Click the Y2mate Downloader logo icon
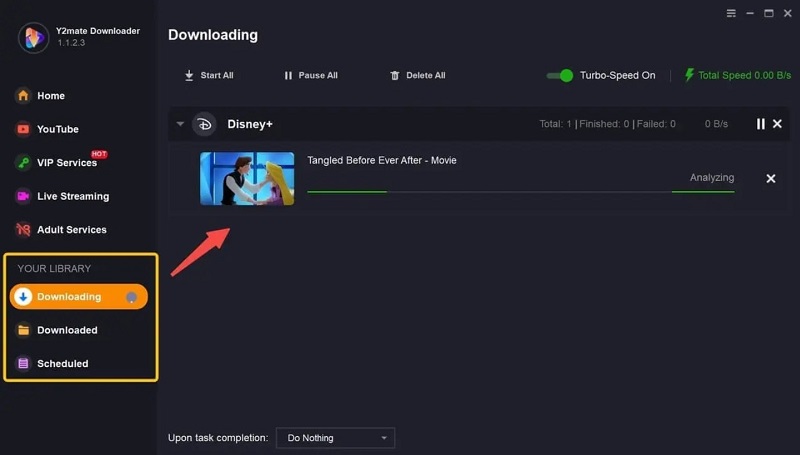 [x=34, y=38]
